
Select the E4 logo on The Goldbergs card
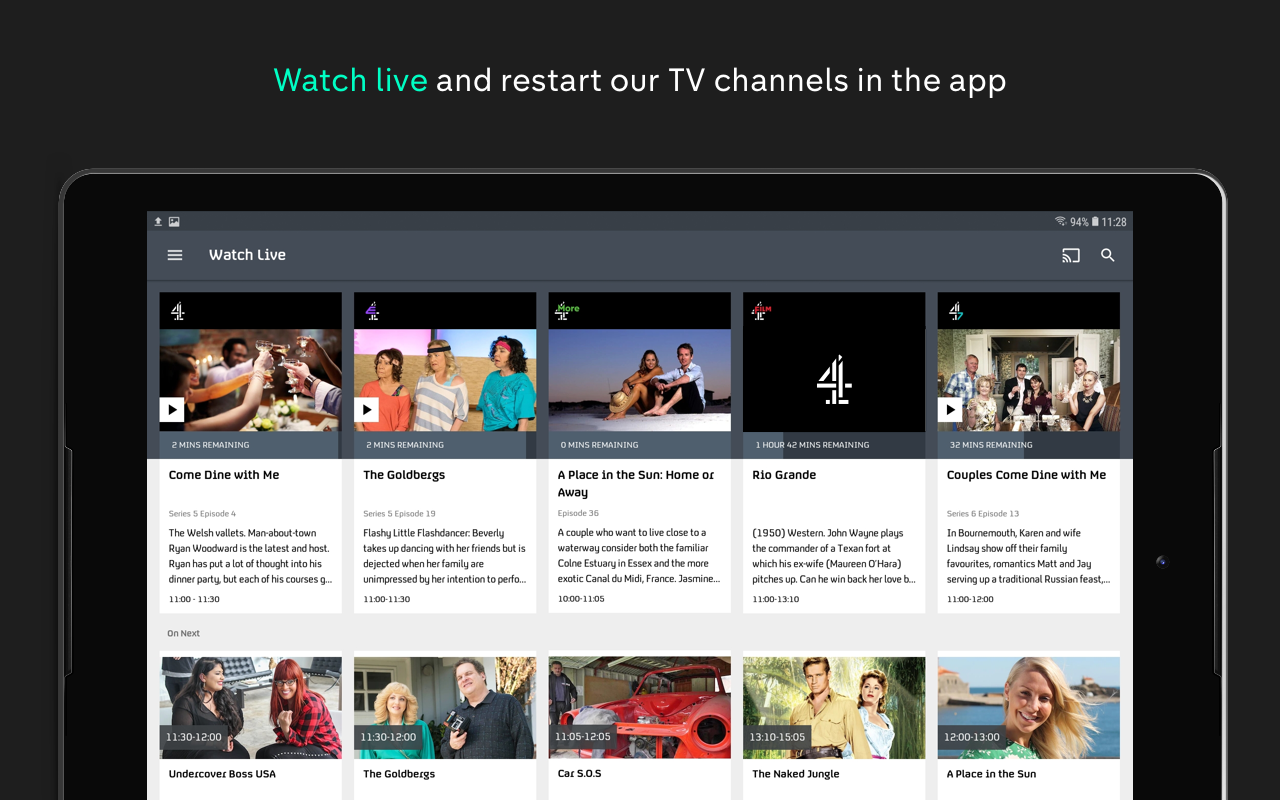click(371, 310)
